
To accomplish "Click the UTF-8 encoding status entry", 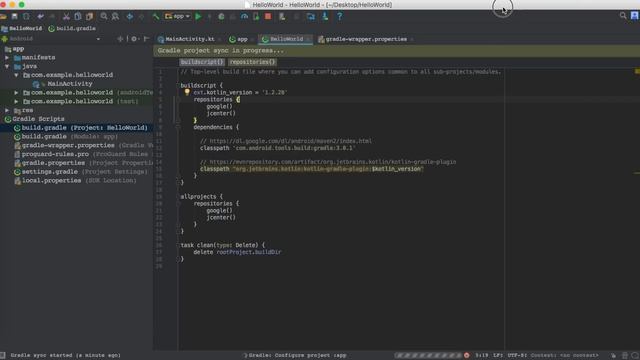I will (x=517, y=356).
